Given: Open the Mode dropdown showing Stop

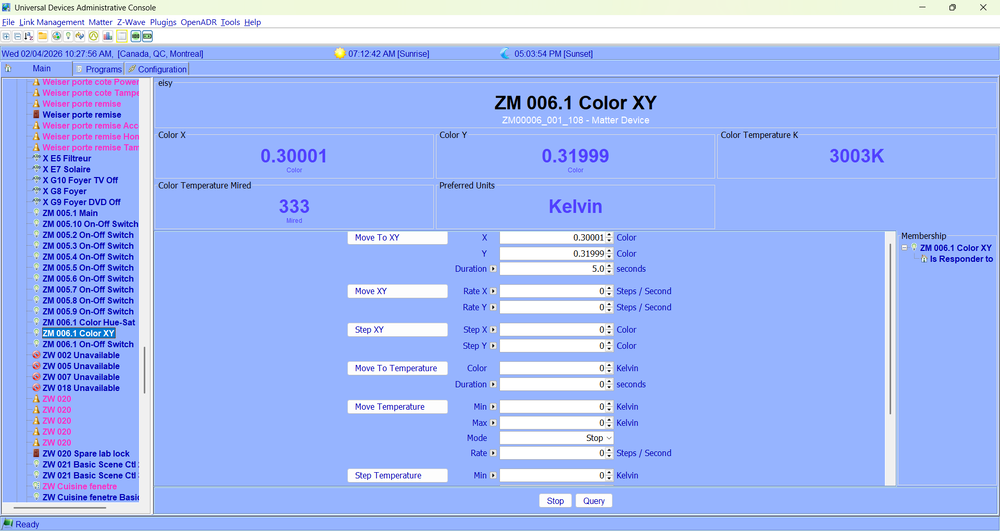Looking at the screenshot, I should click(x=556, y=438).
